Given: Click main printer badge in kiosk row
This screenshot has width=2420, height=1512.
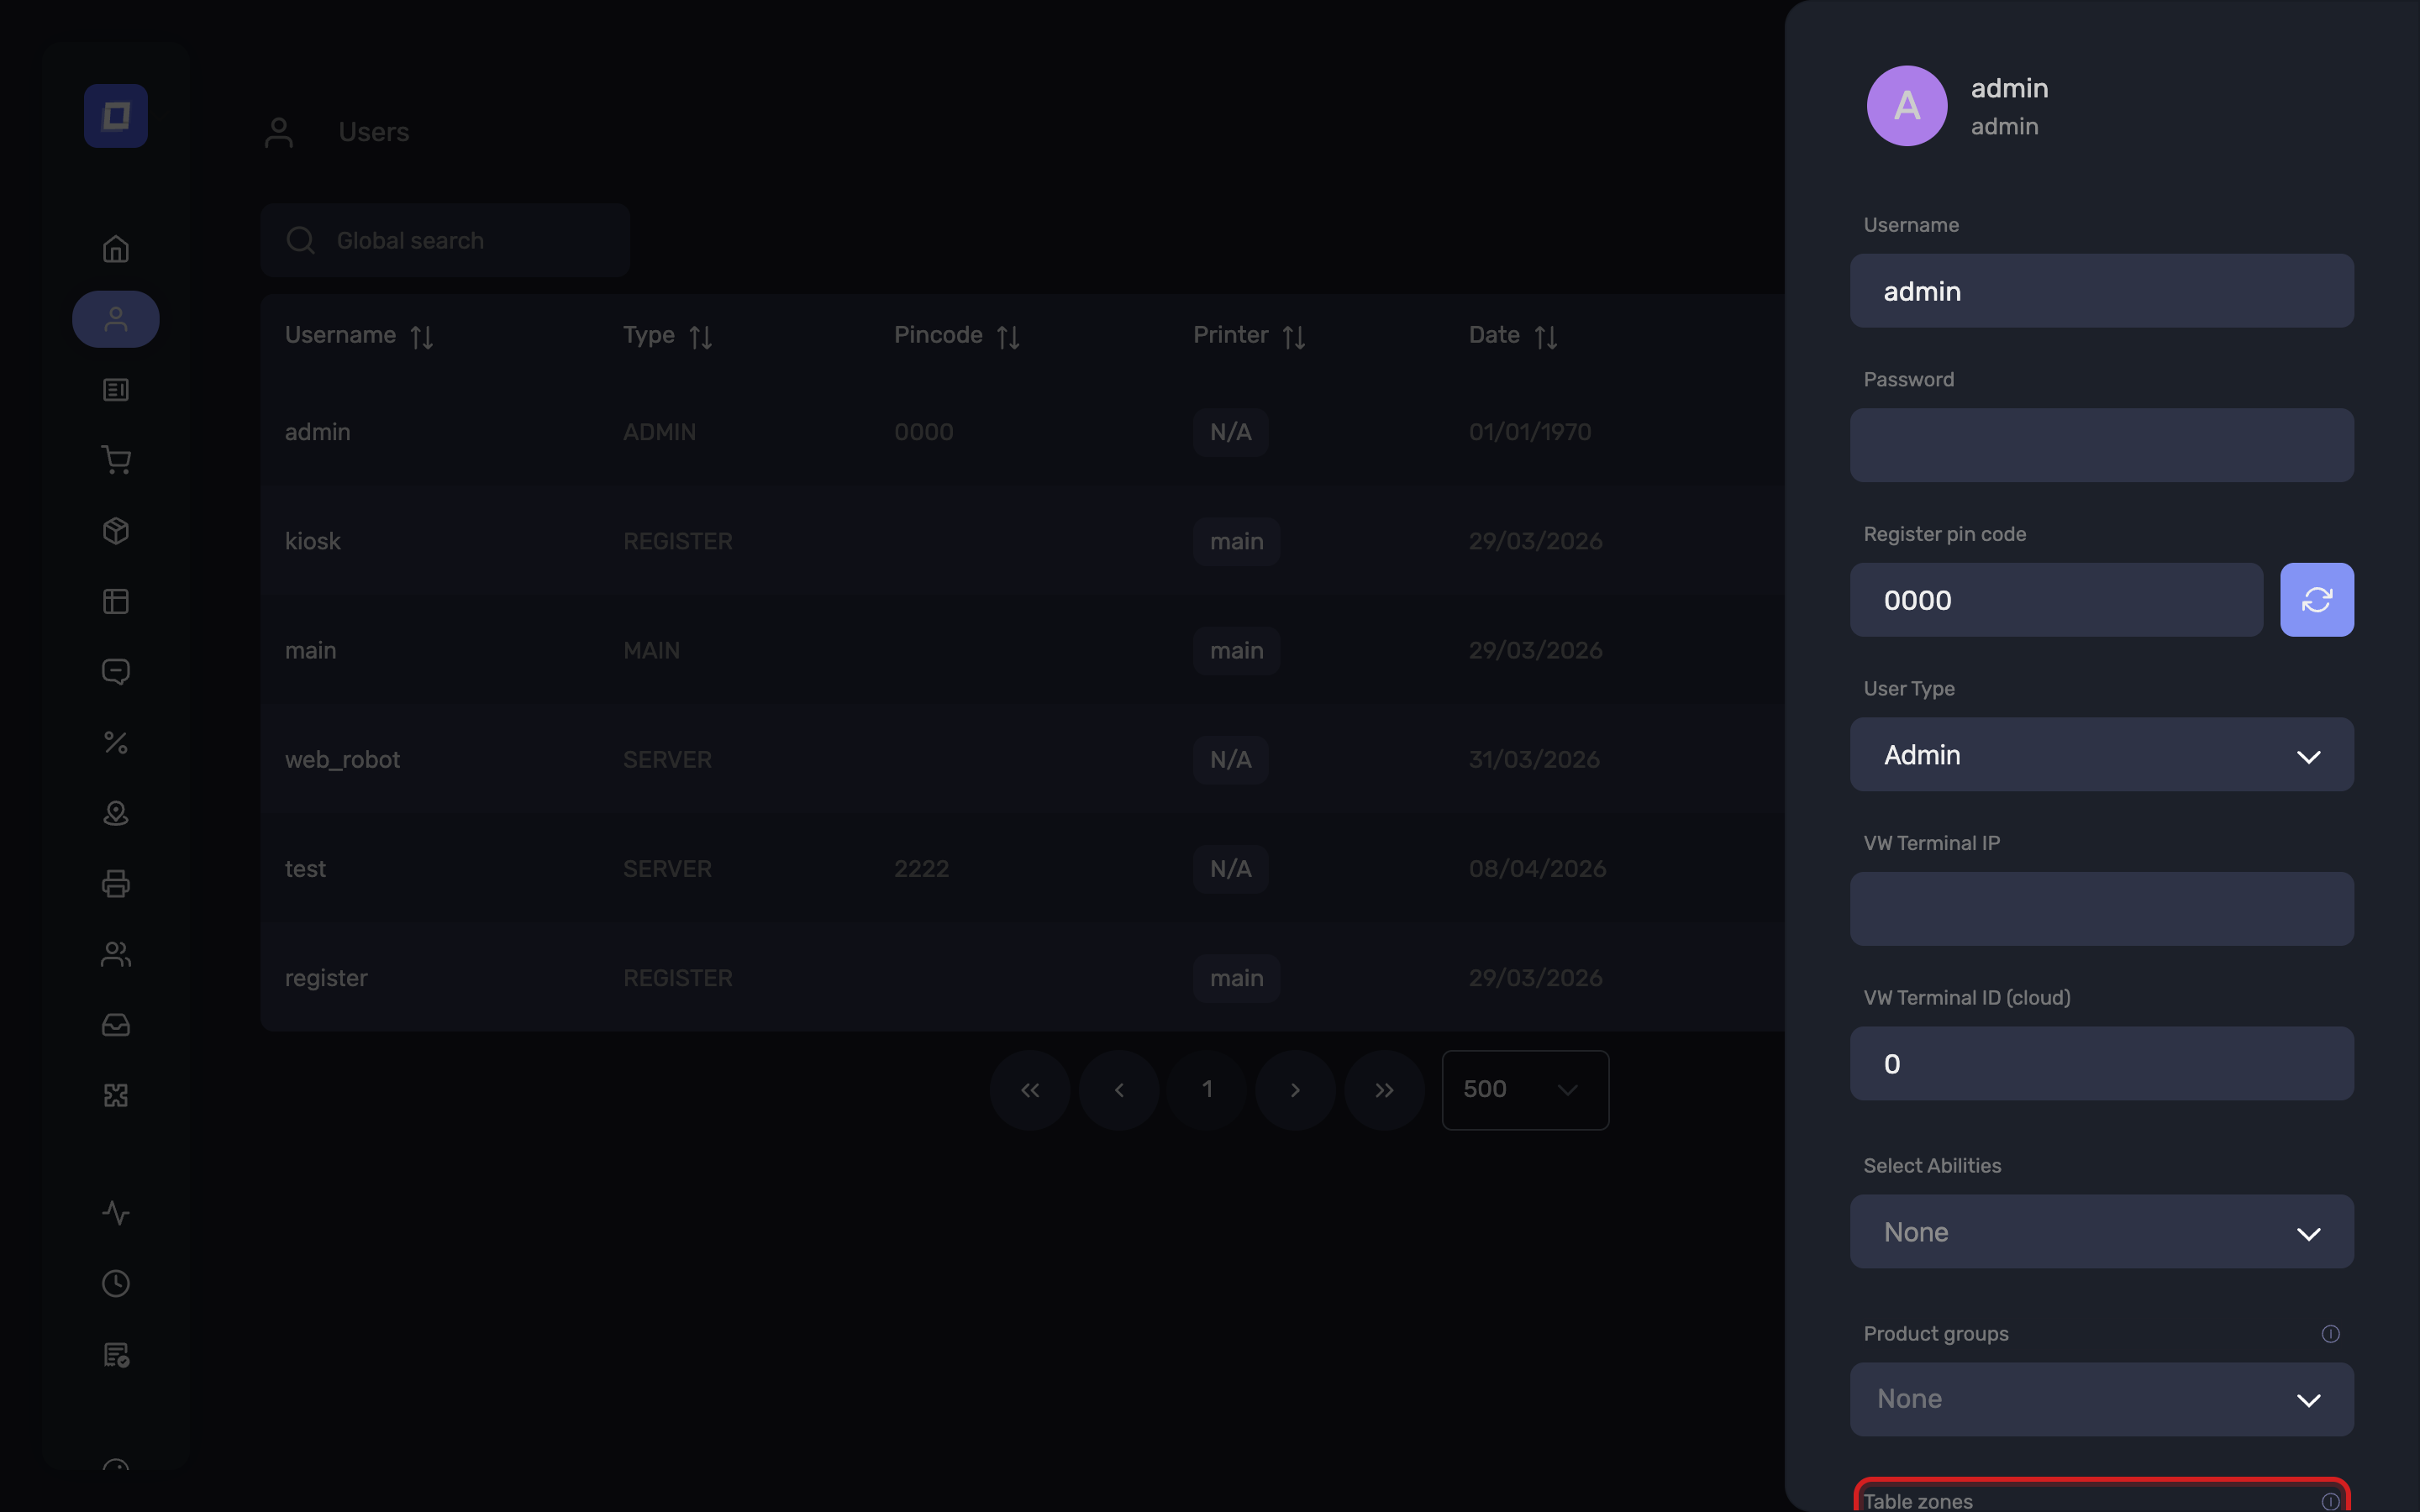Looking at the screenshot, I should click(x=1236, y=542).
